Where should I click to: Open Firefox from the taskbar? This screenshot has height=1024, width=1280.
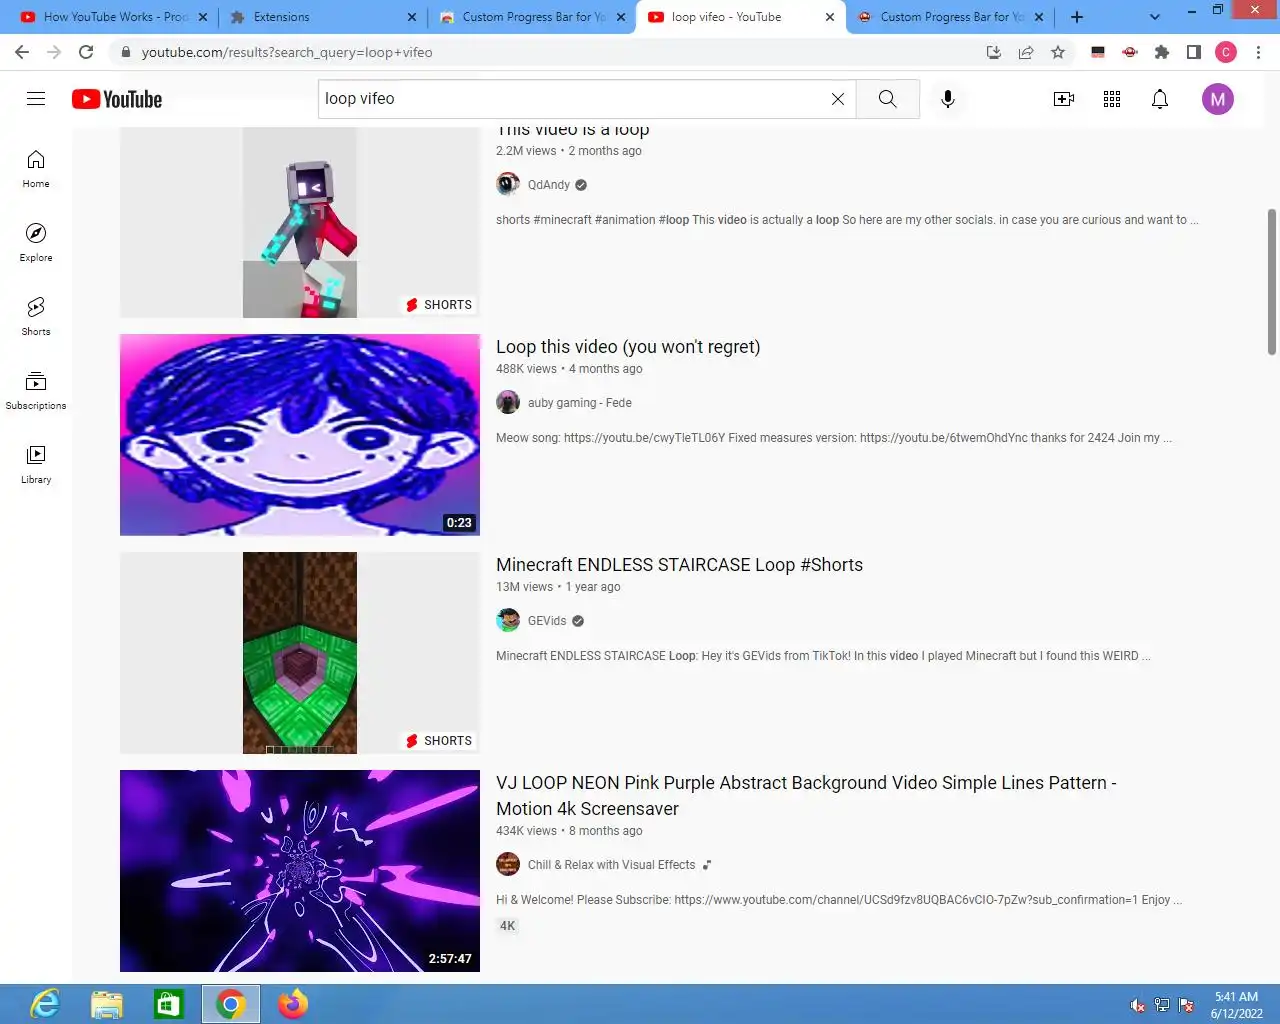[293, 1004]
